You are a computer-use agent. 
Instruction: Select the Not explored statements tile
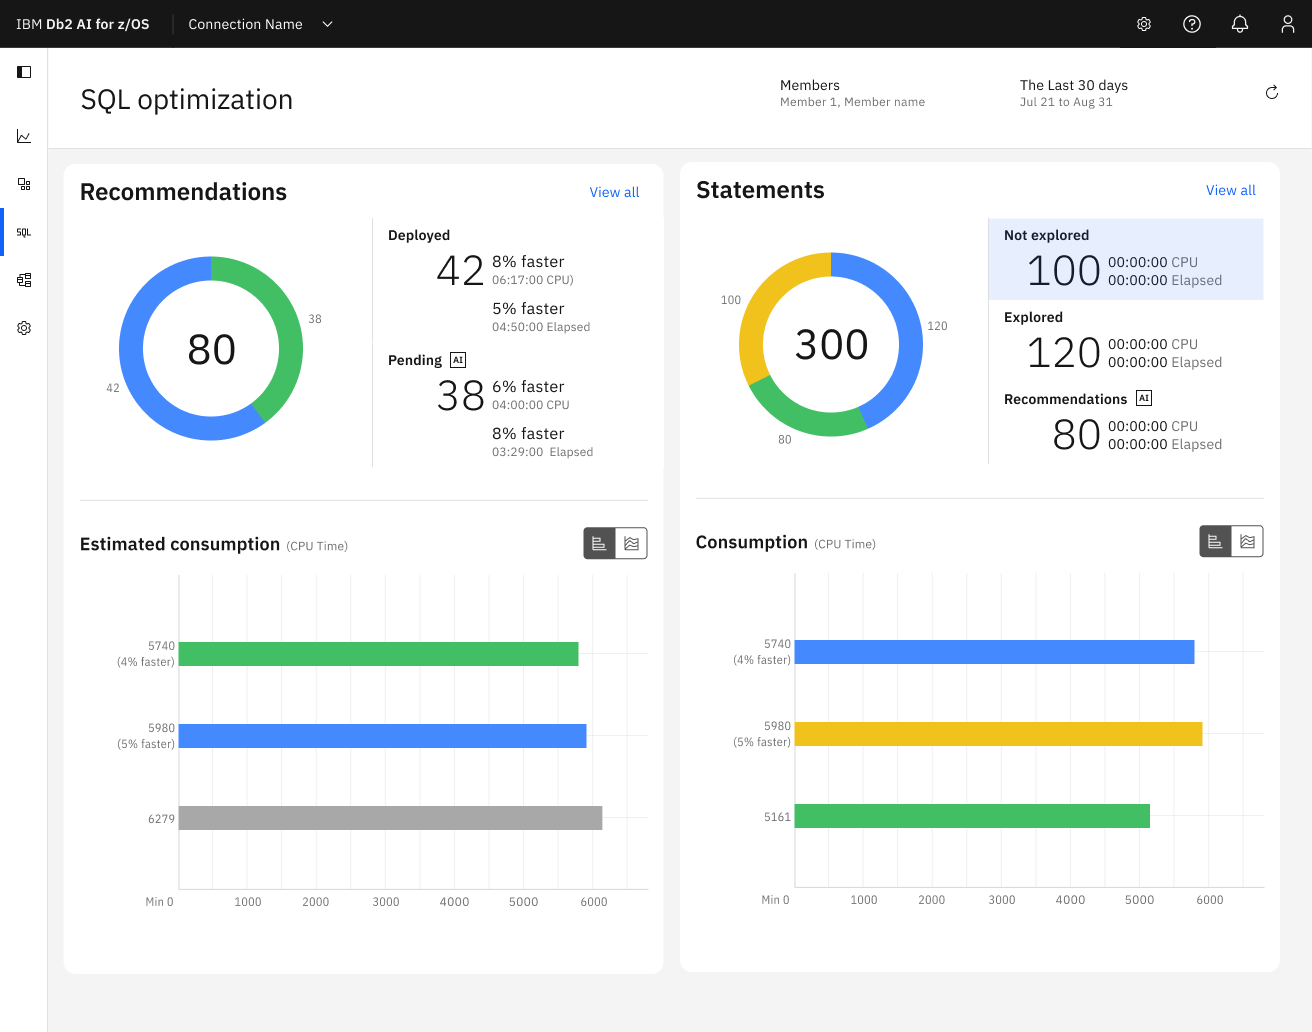click(x=1126, y=259)
